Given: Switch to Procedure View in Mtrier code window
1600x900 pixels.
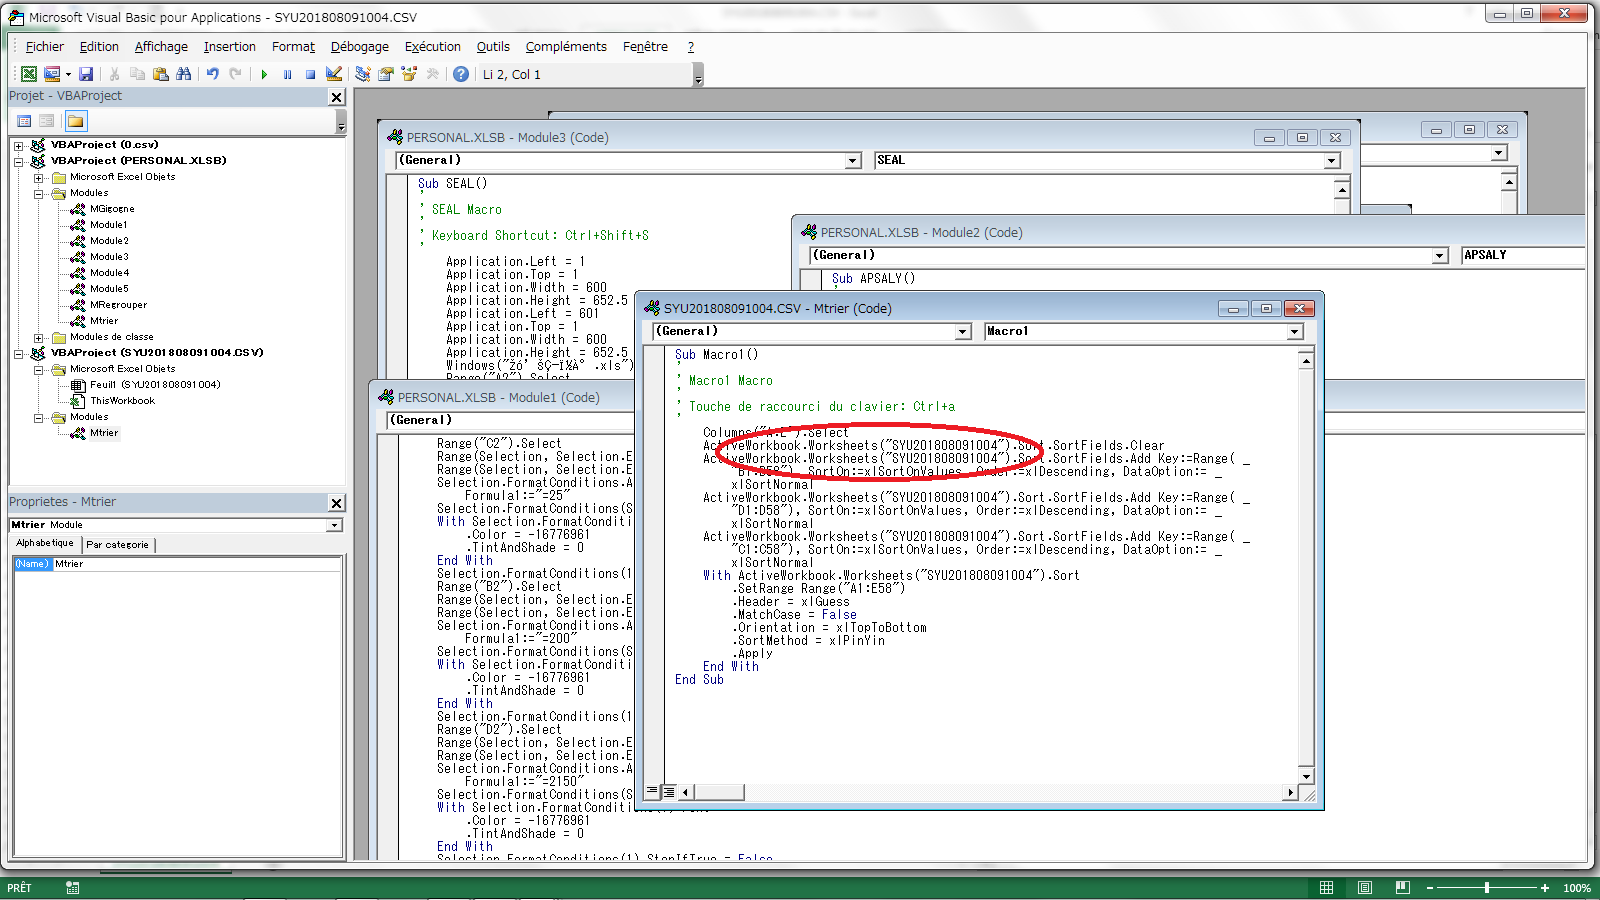Looking at the screenshot, I should click(x=652, y=792).
